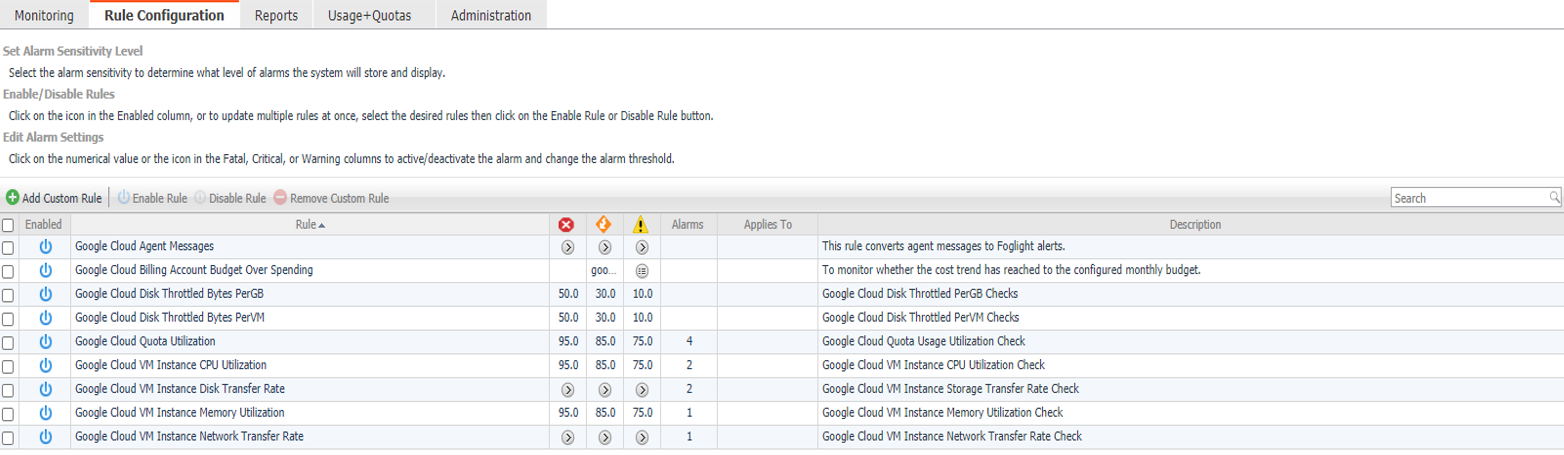Click the orange Critical column header icon
The image size is (1564, 455).
pyautogui.click(x=604, y=225)
